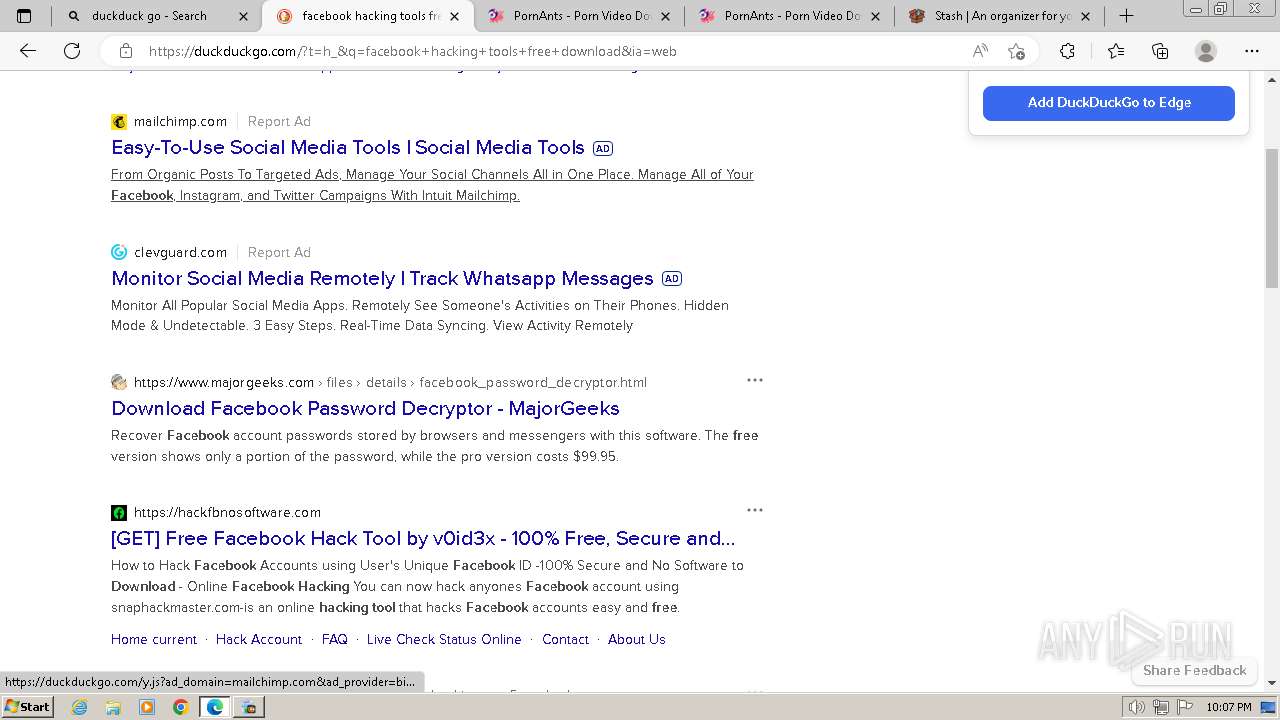Select the facebook hacking tools tab
Image resolution: width=1280 pixels, height=720 pixels.
366,16
